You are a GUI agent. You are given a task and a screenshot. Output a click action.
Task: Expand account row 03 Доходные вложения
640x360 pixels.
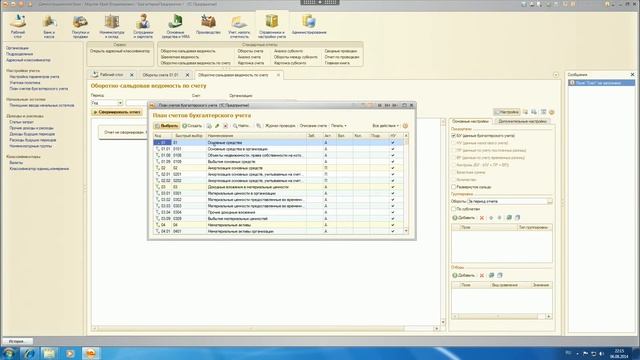click(x=158, y=187)
